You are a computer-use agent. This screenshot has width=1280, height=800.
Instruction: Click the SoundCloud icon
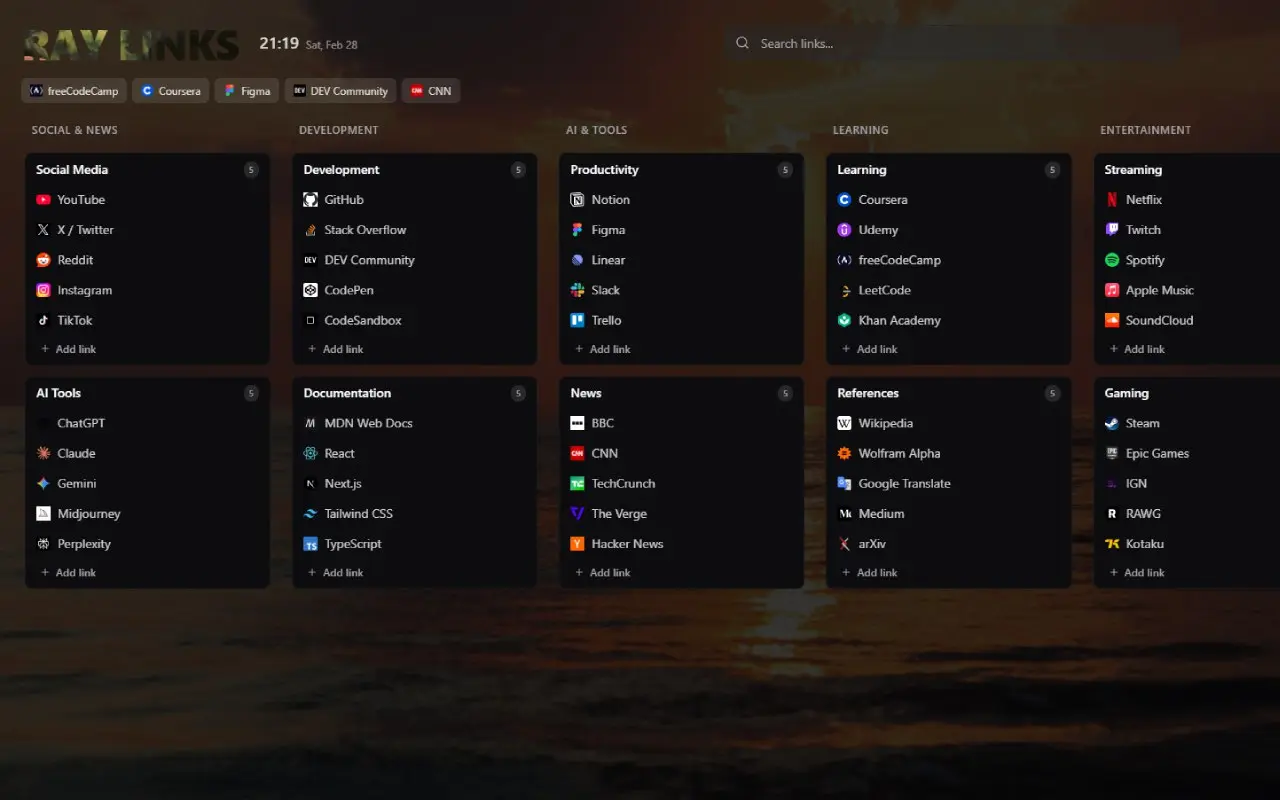(x=1111, y=320)
